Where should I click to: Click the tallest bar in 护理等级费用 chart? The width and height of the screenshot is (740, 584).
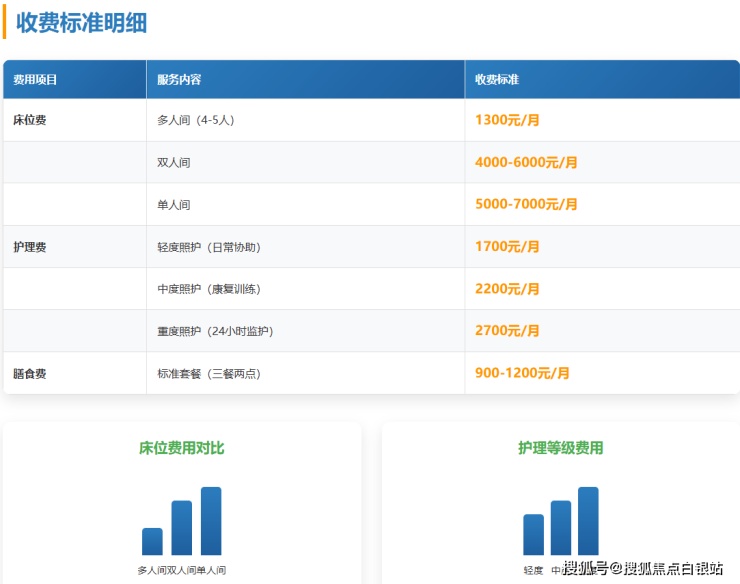(x=588, y=521)
